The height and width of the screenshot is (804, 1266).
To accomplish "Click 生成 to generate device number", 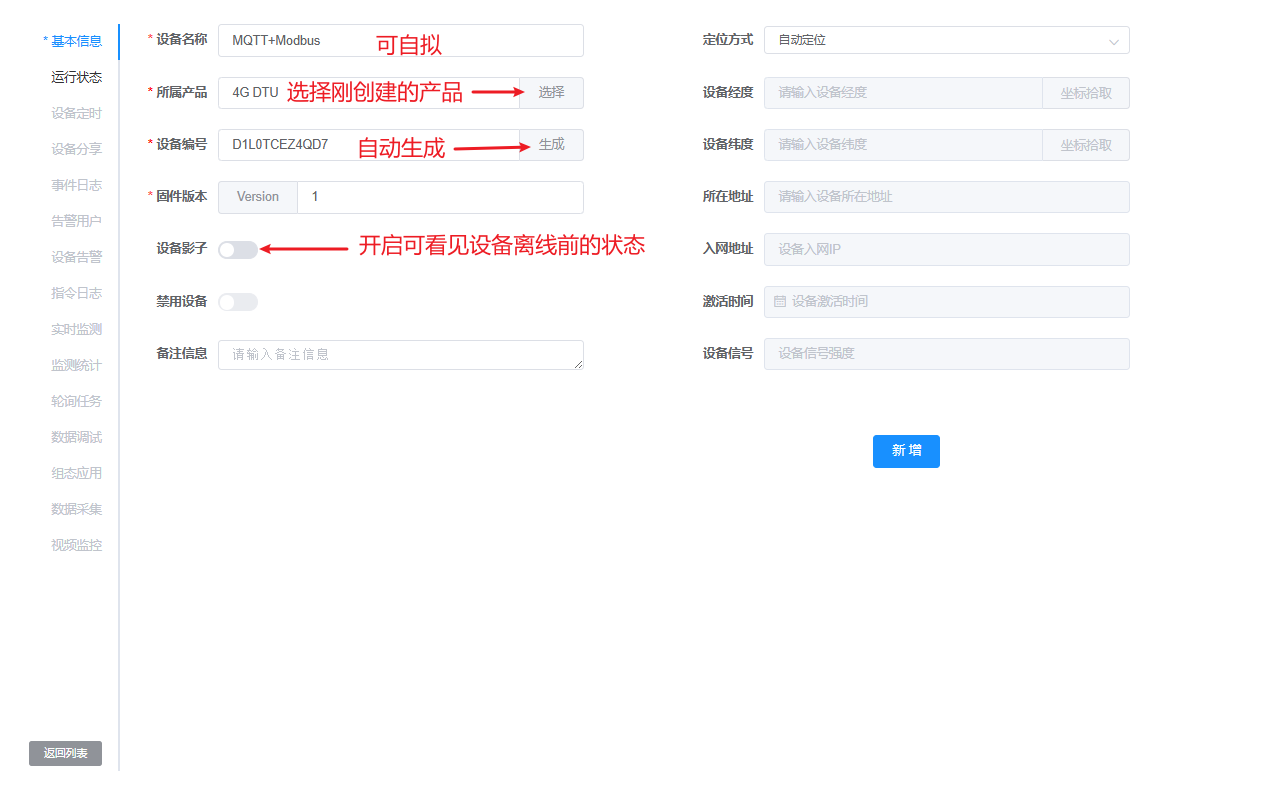I will point(551,145).
